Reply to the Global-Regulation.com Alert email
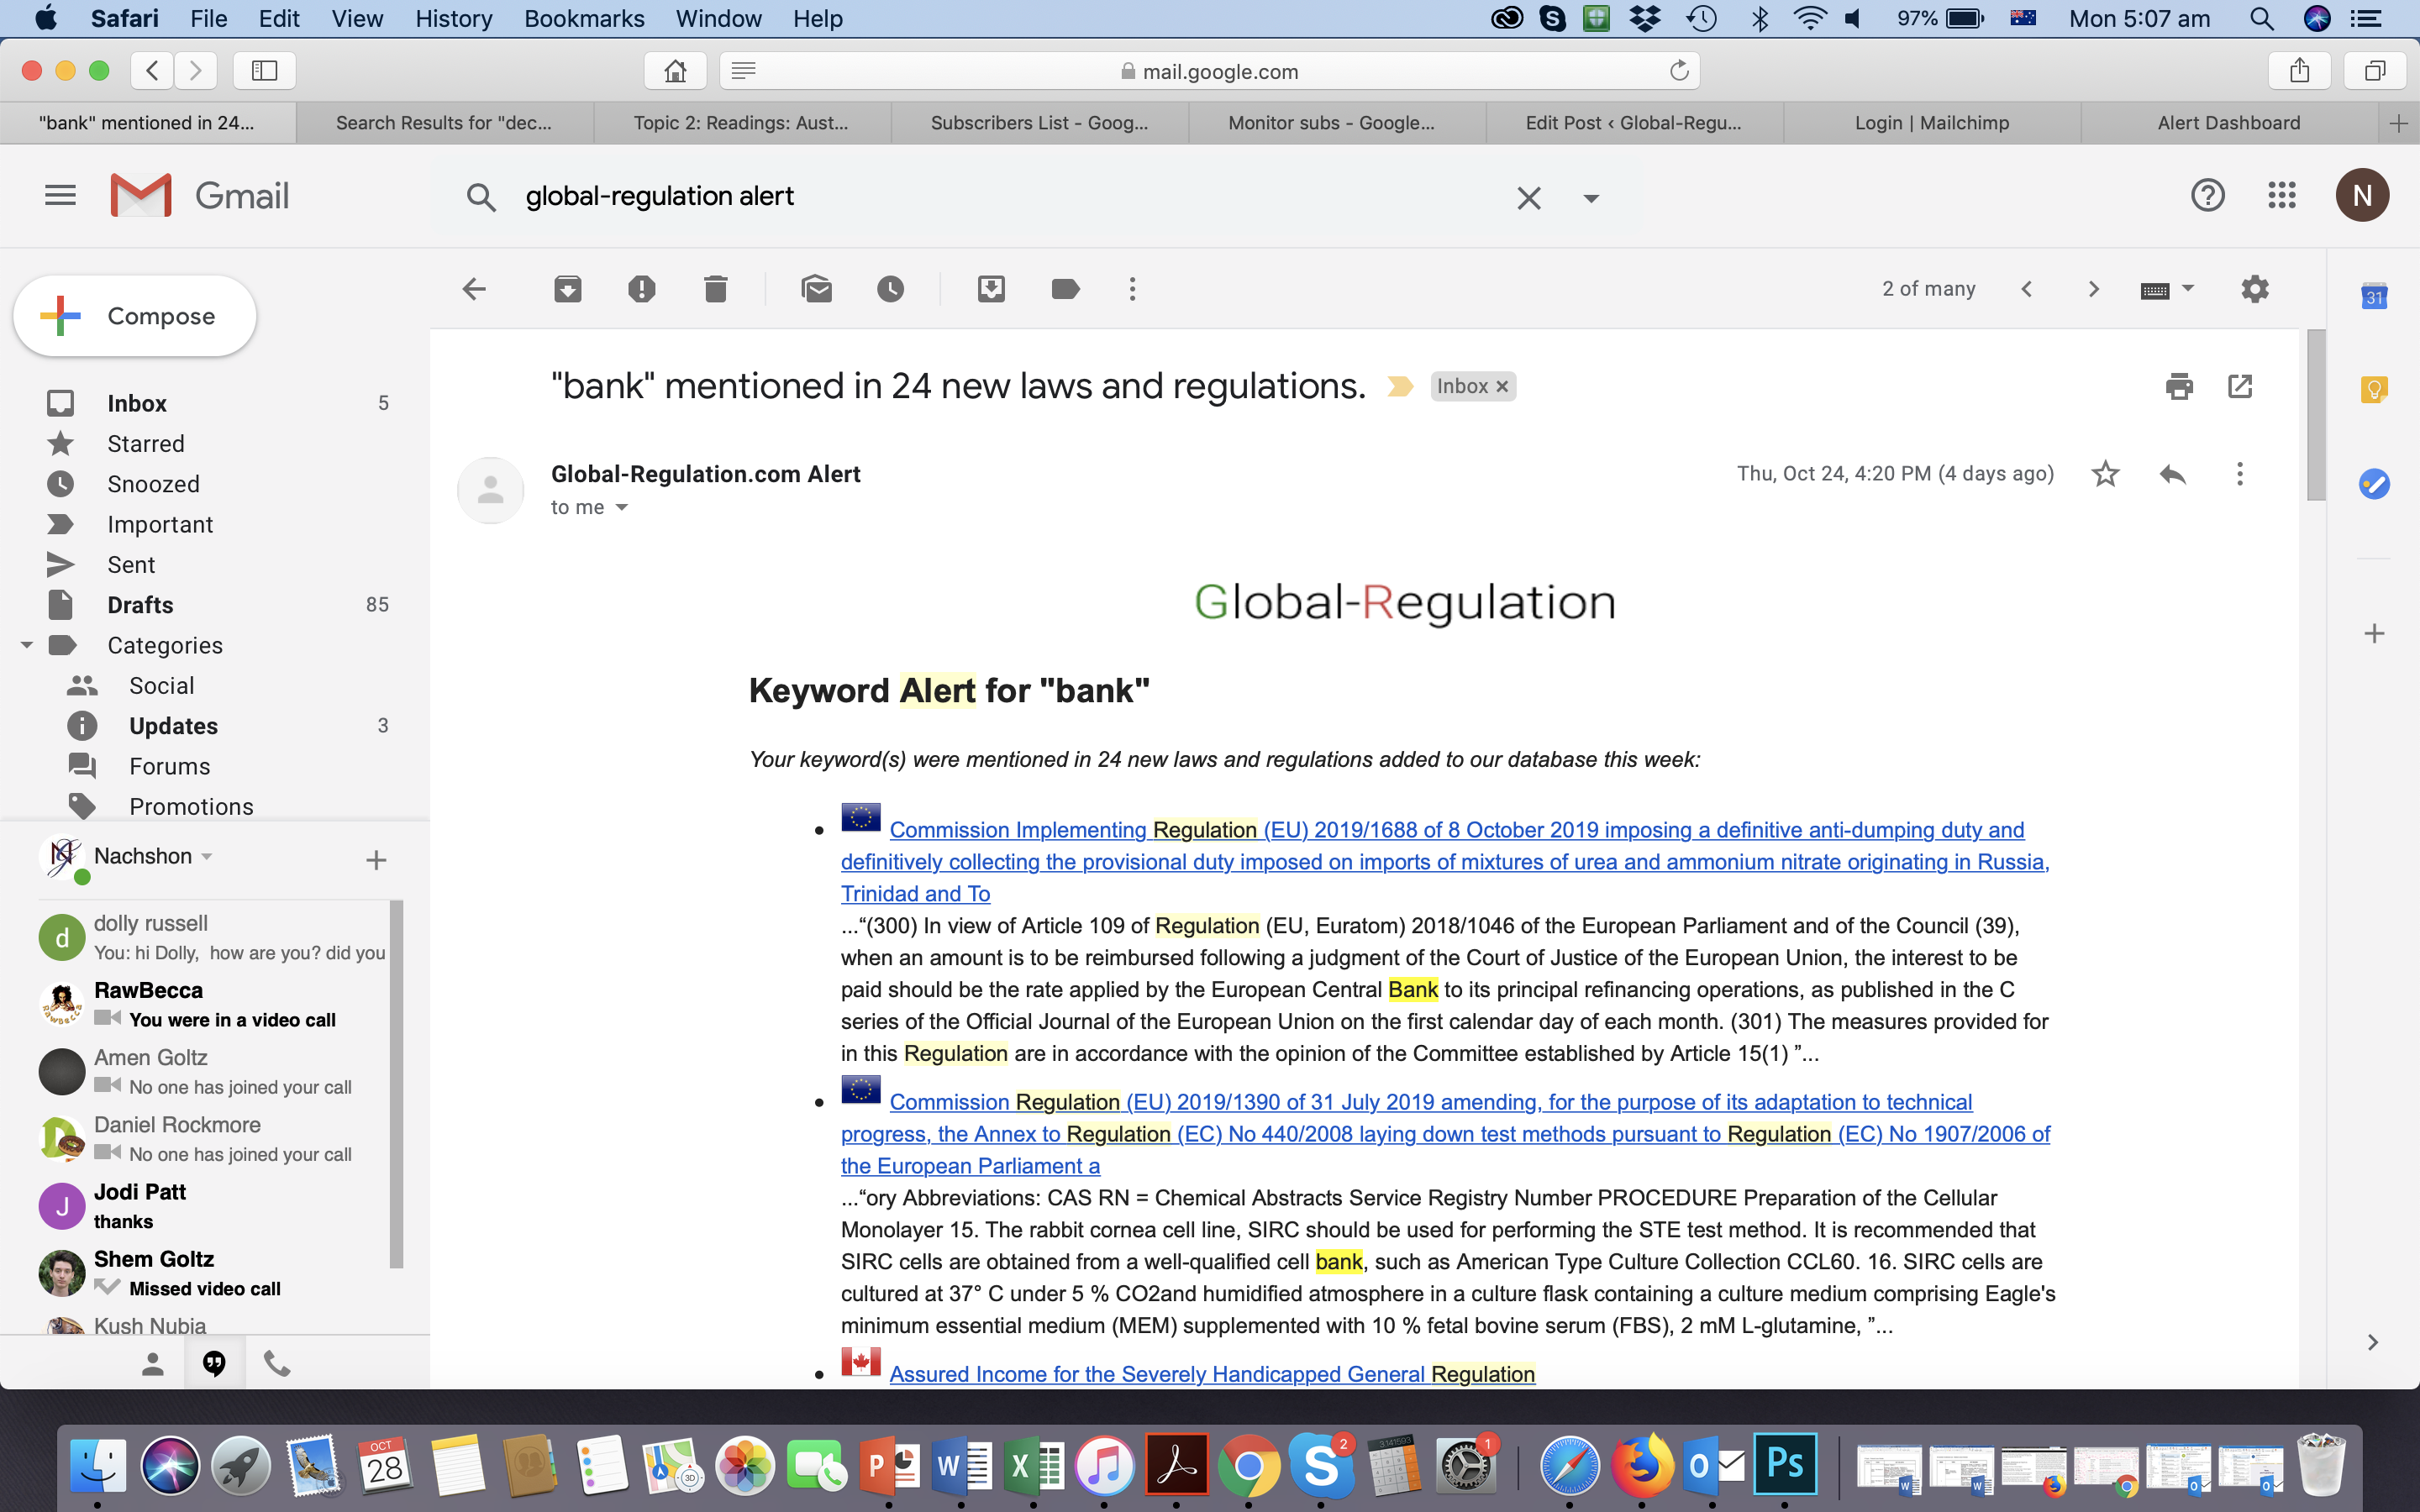 coord(2172,474)
